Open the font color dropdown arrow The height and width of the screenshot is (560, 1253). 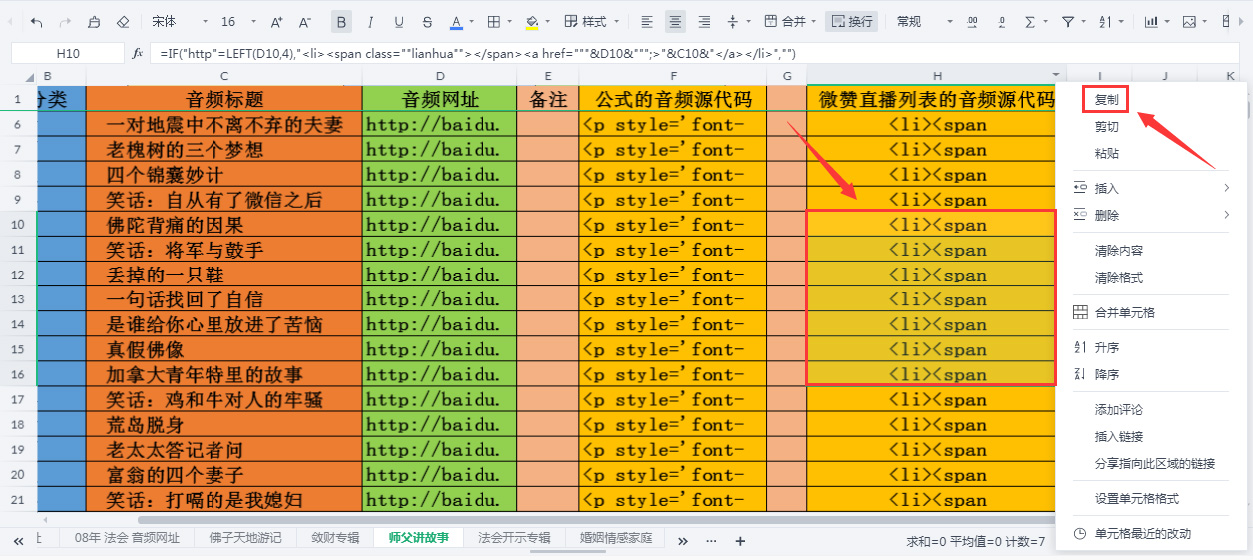[472, 22]
